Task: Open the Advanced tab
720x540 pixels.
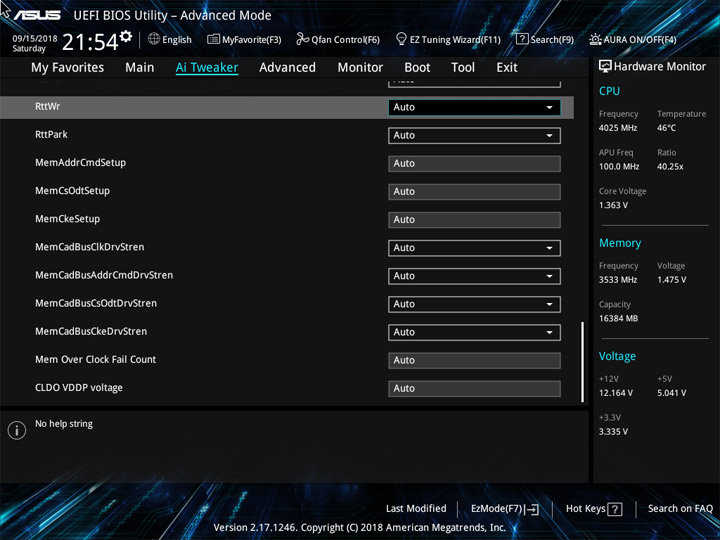Action: tap(287, 68)
